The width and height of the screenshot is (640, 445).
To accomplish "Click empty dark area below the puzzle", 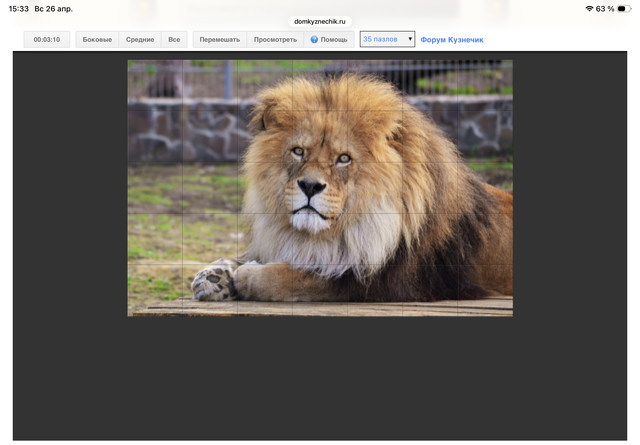I will [x=320, y=380].
